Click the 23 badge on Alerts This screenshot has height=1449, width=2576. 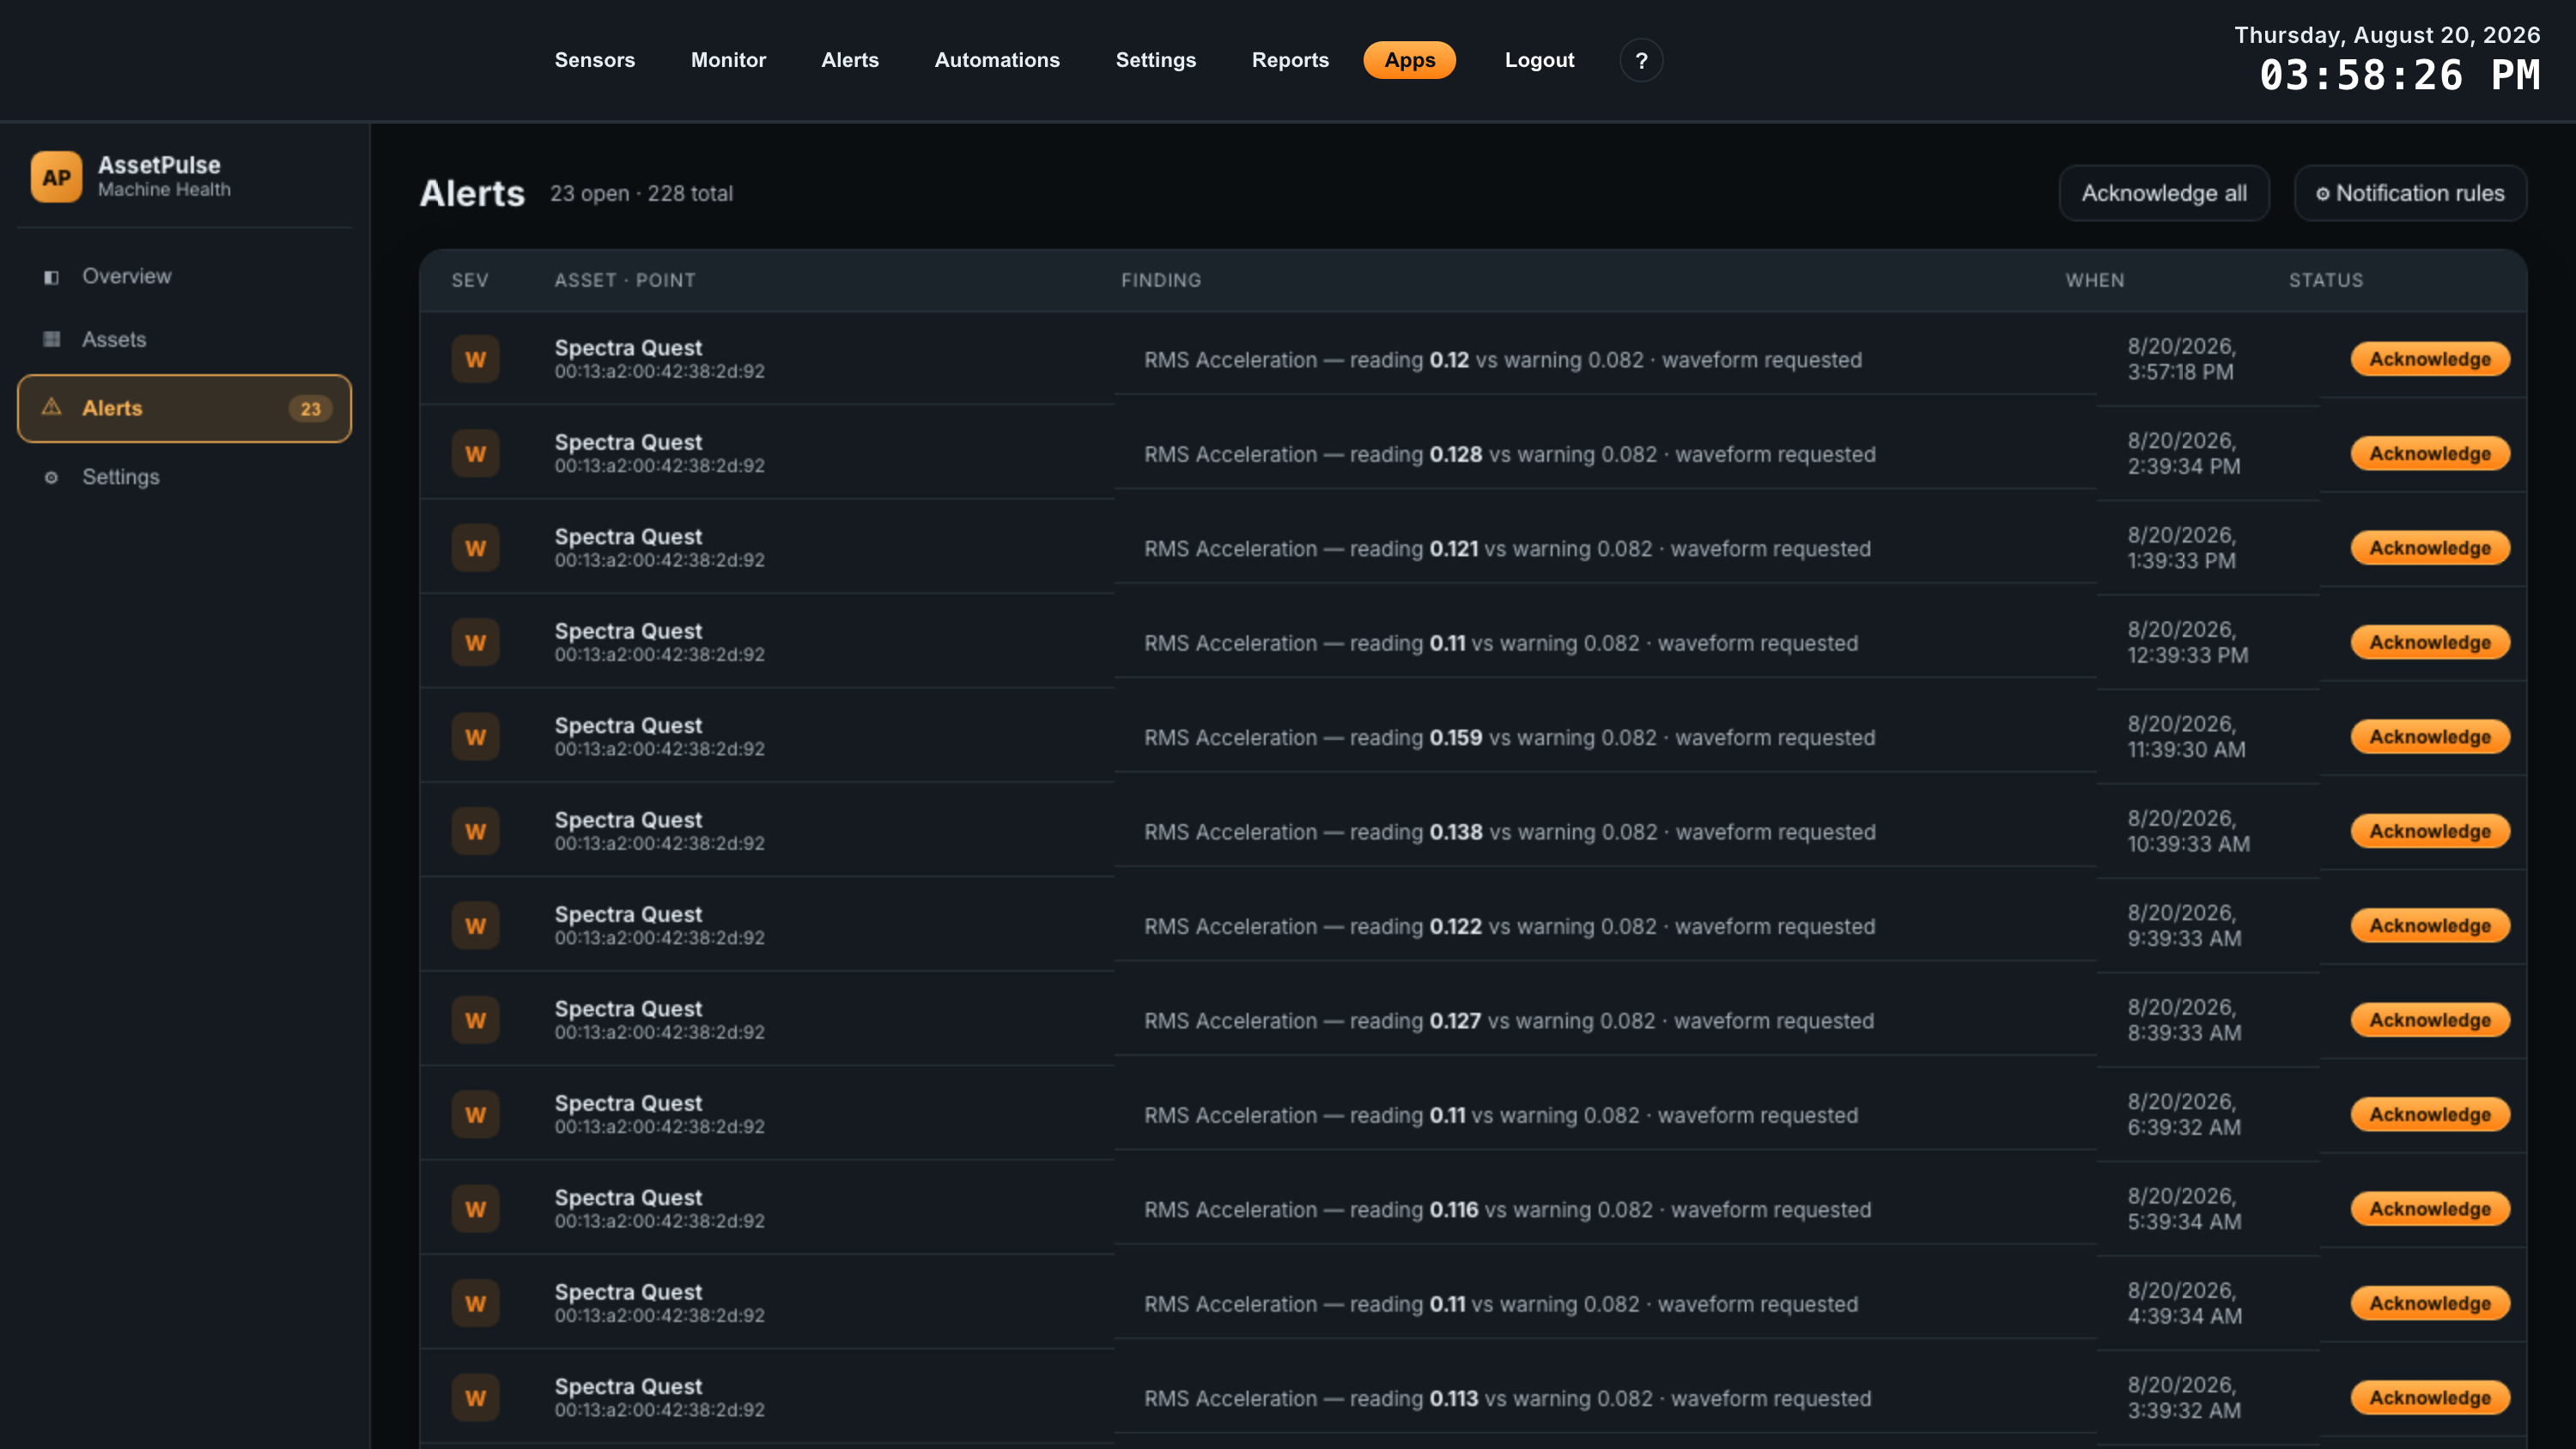tap(310, 408)
